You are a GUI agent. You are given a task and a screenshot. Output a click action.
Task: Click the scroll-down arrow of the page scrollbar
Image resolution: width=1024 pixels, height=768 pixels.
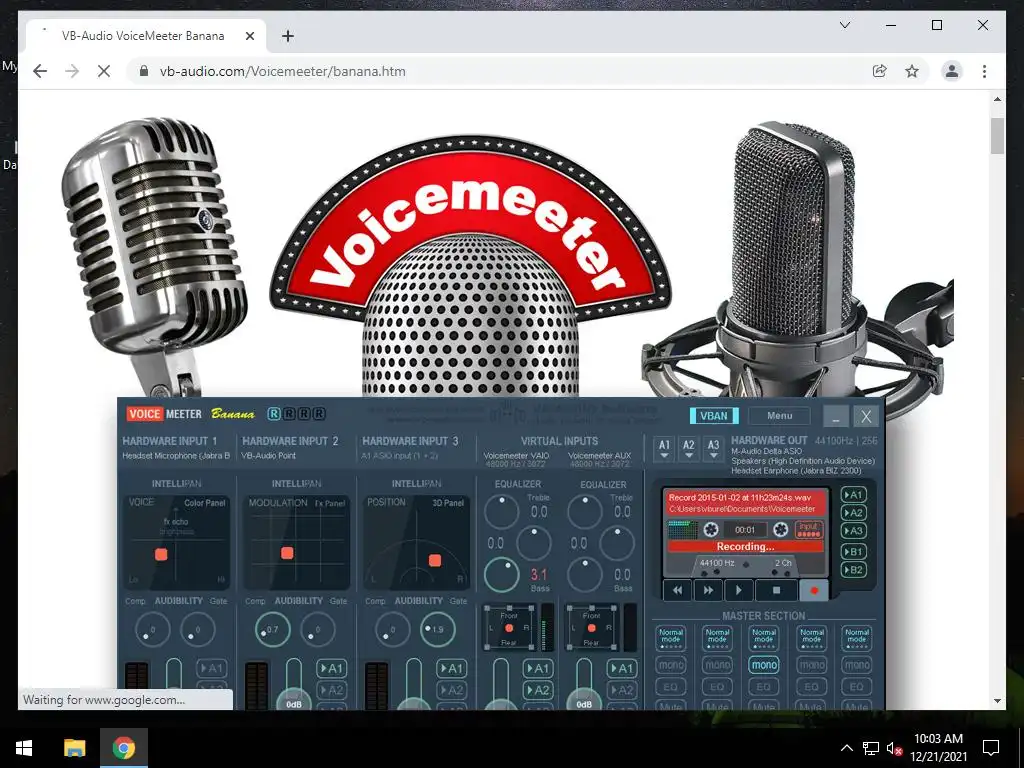(x=997, y=701)
